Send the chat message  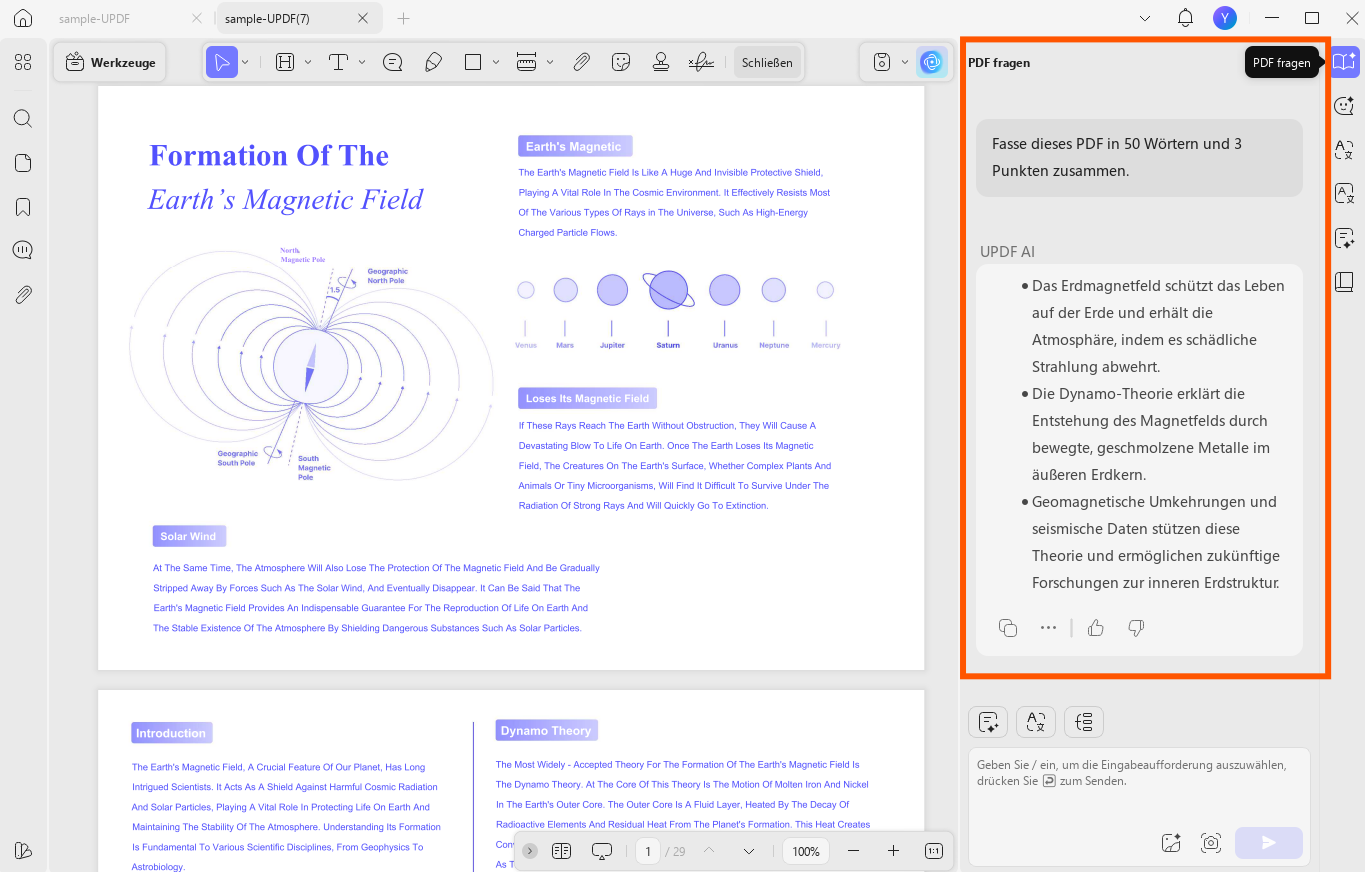click(x=1269, y=843)
